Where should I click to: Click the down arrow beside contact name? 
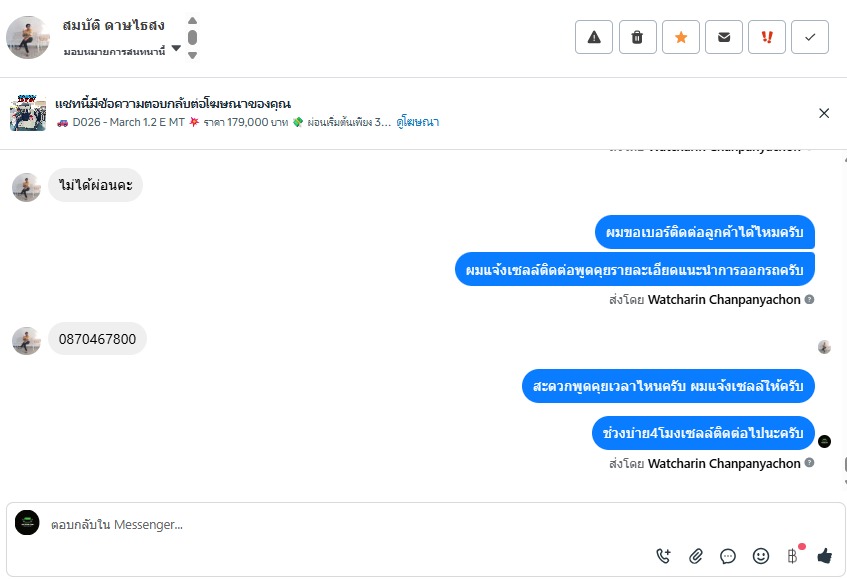coord(192,55)
